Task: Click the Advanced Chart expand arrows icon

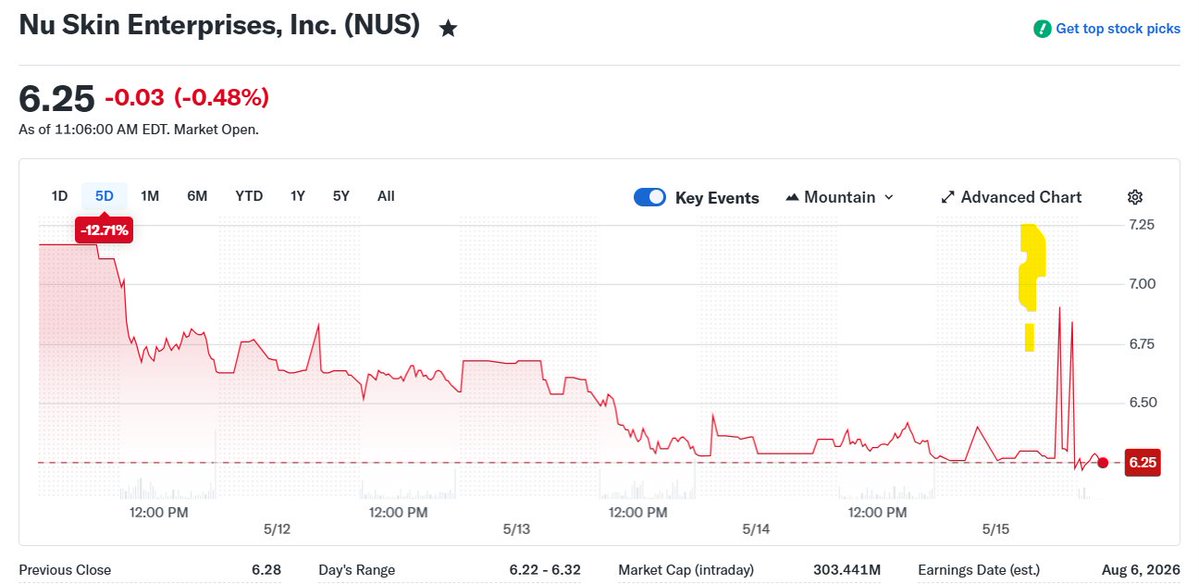Action: [x=947, y=197]
